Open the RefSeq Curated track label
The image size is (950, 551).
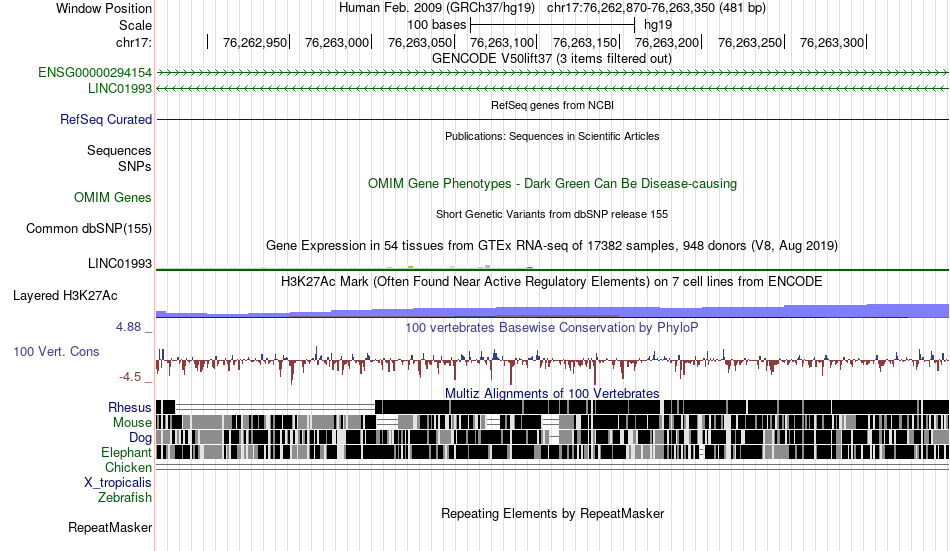point(106,119)
